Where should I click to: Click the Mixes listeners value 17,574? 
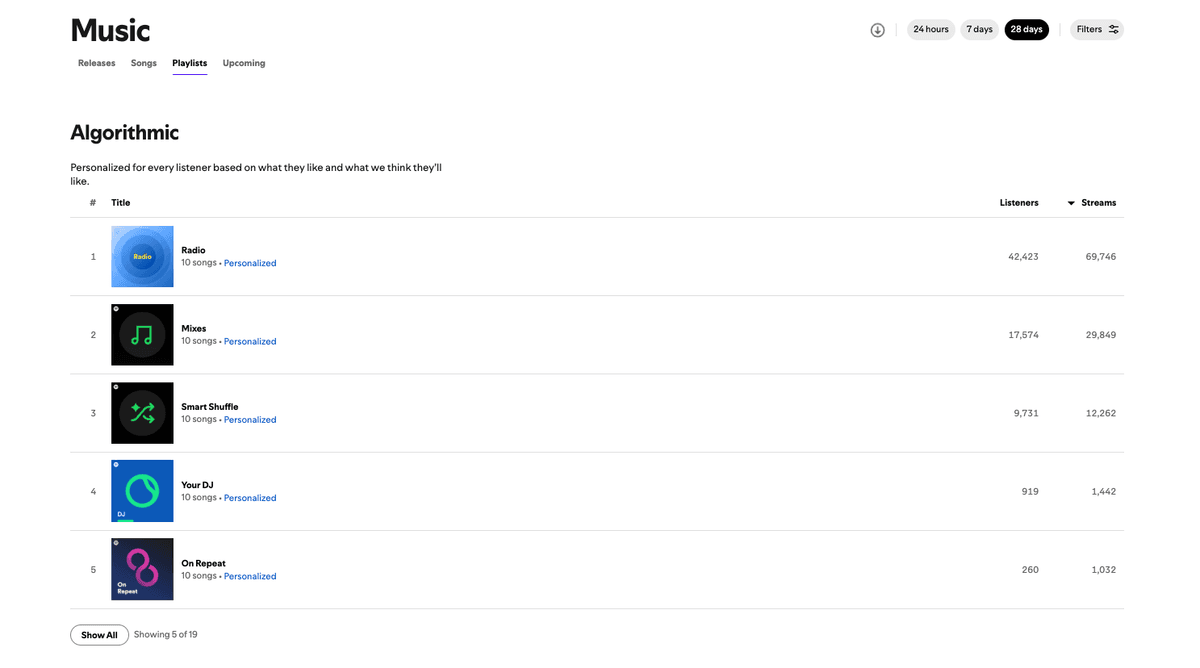coord(1023,335)
